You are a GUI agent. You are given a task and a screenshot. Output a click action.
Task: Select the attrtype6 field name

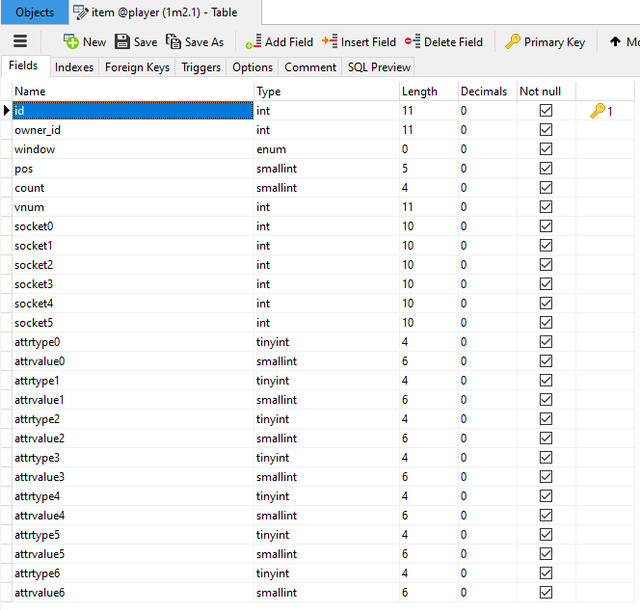coord(37,573)
